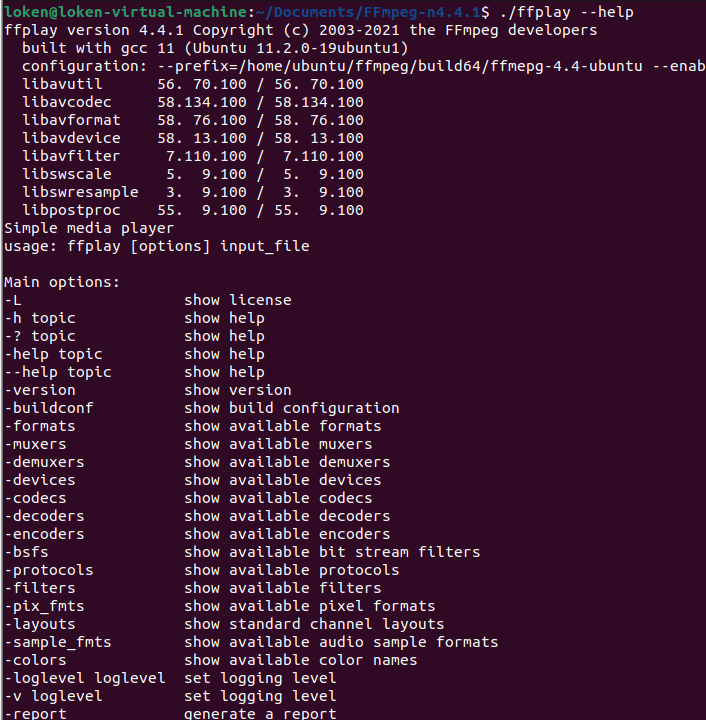Click the 'show available protocols' description
706x720 pixels.
[x=291, y=570]
